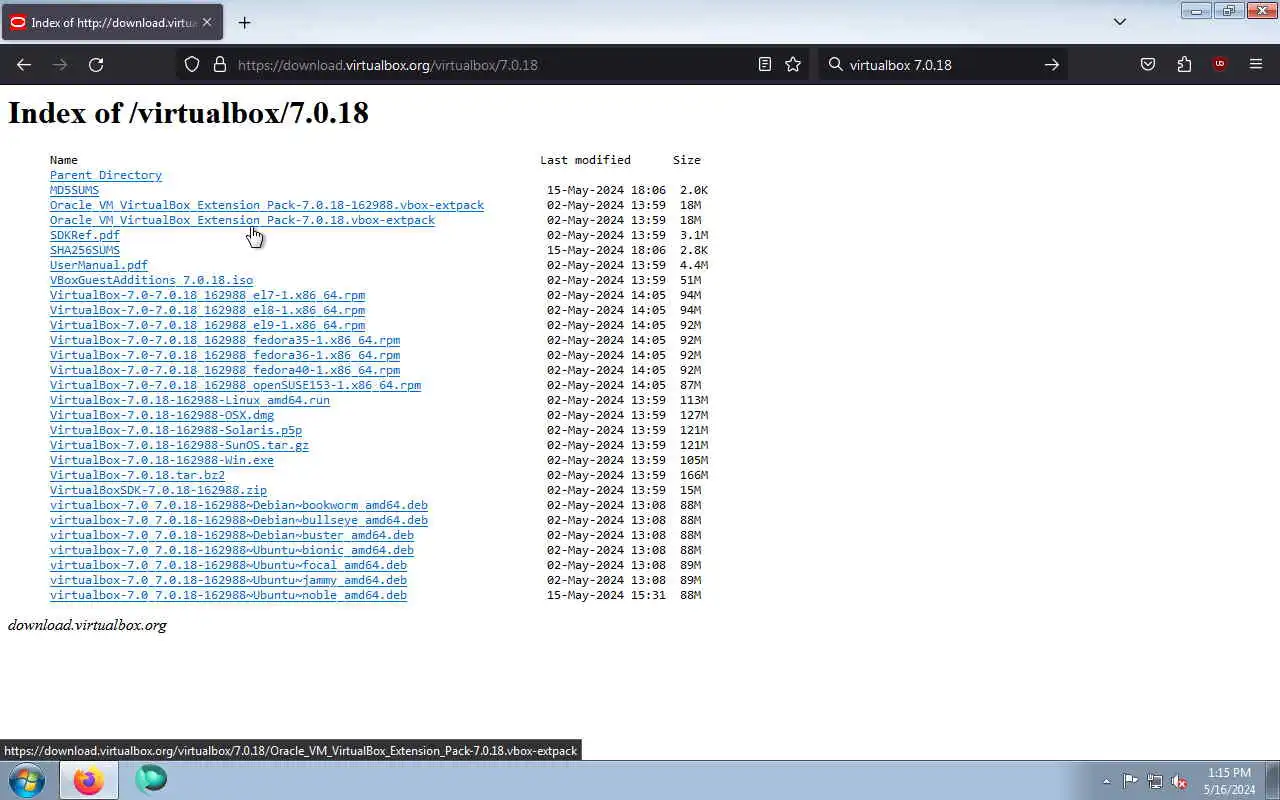
Task: Download the Ubuntu focal amd64 deb
Action: 228,565
